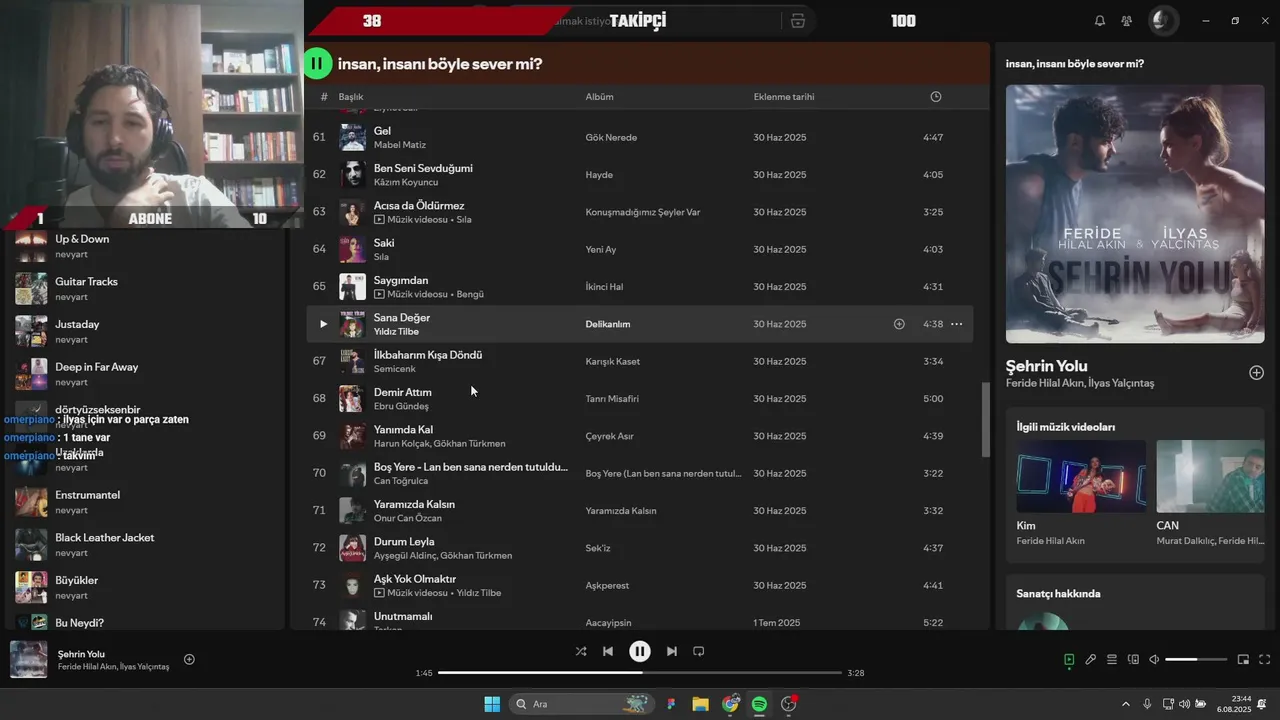Screen dimensions: 1280x720
Task: Open the profile avatar menu
Action: tap(1162, 20)
